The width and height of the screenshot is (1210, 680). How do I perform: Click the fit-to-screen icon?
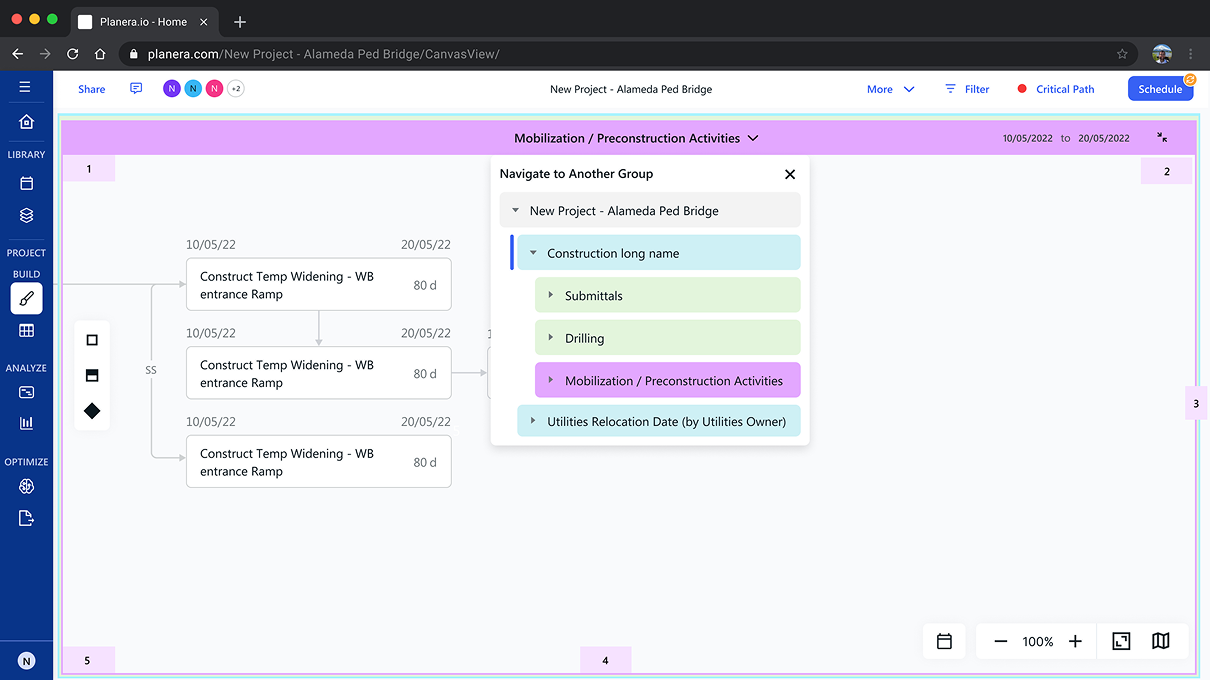[x=1121, y=641]
